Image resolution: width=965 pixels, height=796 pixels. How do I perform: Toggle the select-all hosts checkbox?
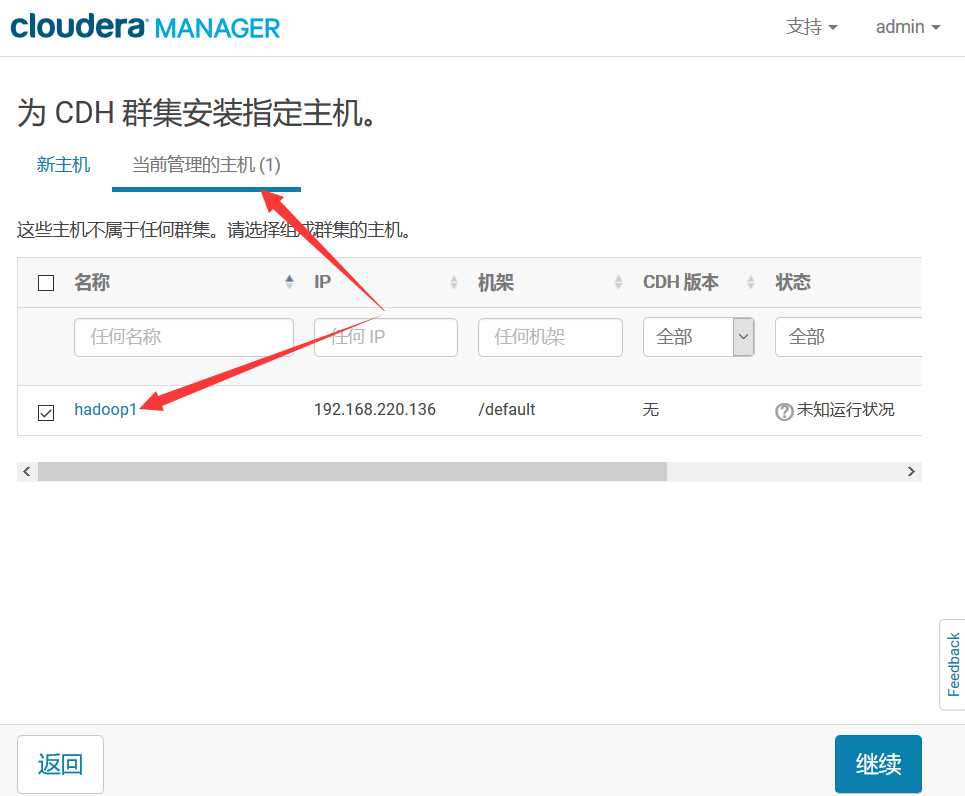pos(46,283)
